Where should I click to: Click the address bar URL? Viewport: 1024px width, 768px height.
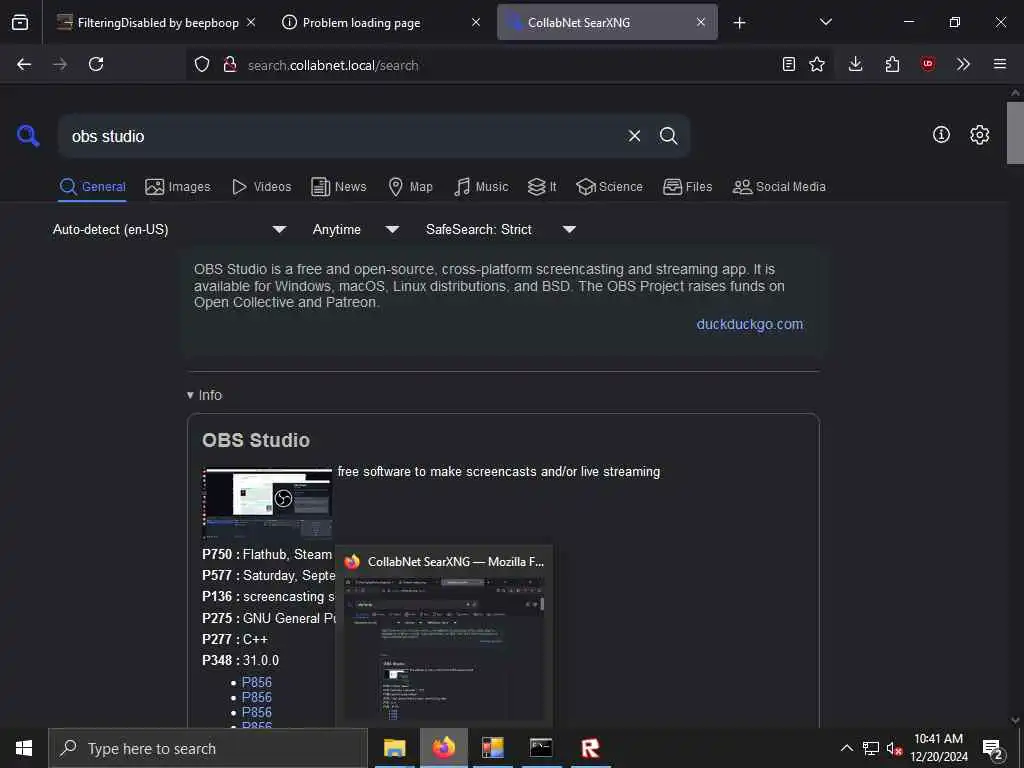333,65
